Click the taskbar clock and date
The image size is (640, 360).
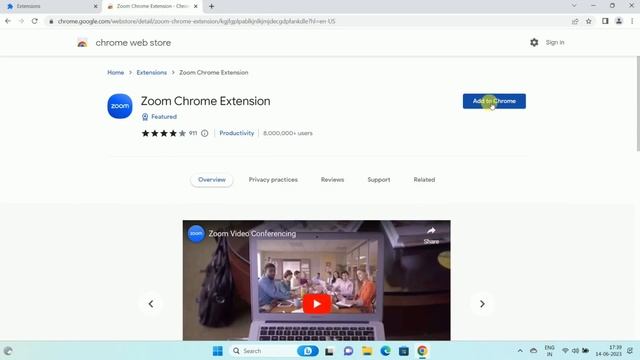tap(608, 351)
